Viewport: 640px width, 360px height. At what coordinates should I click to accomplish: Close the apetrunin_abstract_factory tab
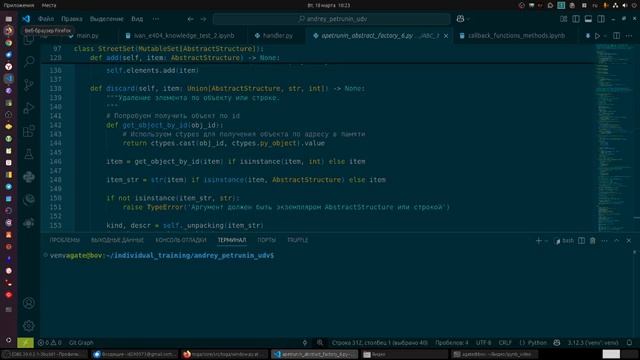tap(446, 36)
